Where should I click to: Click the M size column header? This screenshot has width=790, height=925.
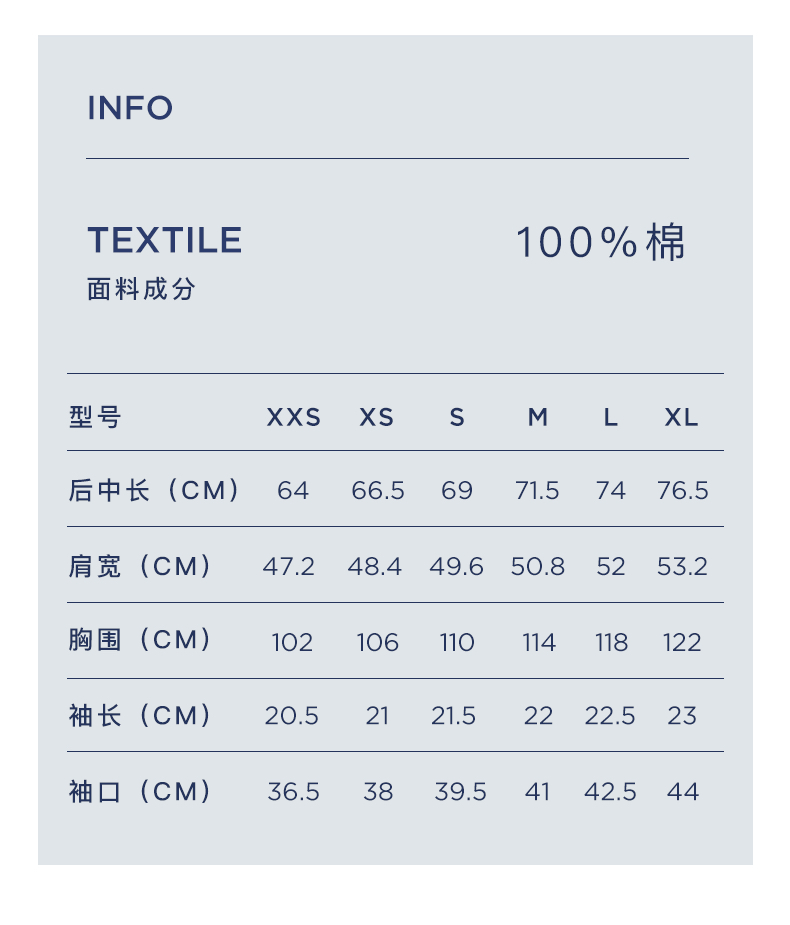coord(538,417)
